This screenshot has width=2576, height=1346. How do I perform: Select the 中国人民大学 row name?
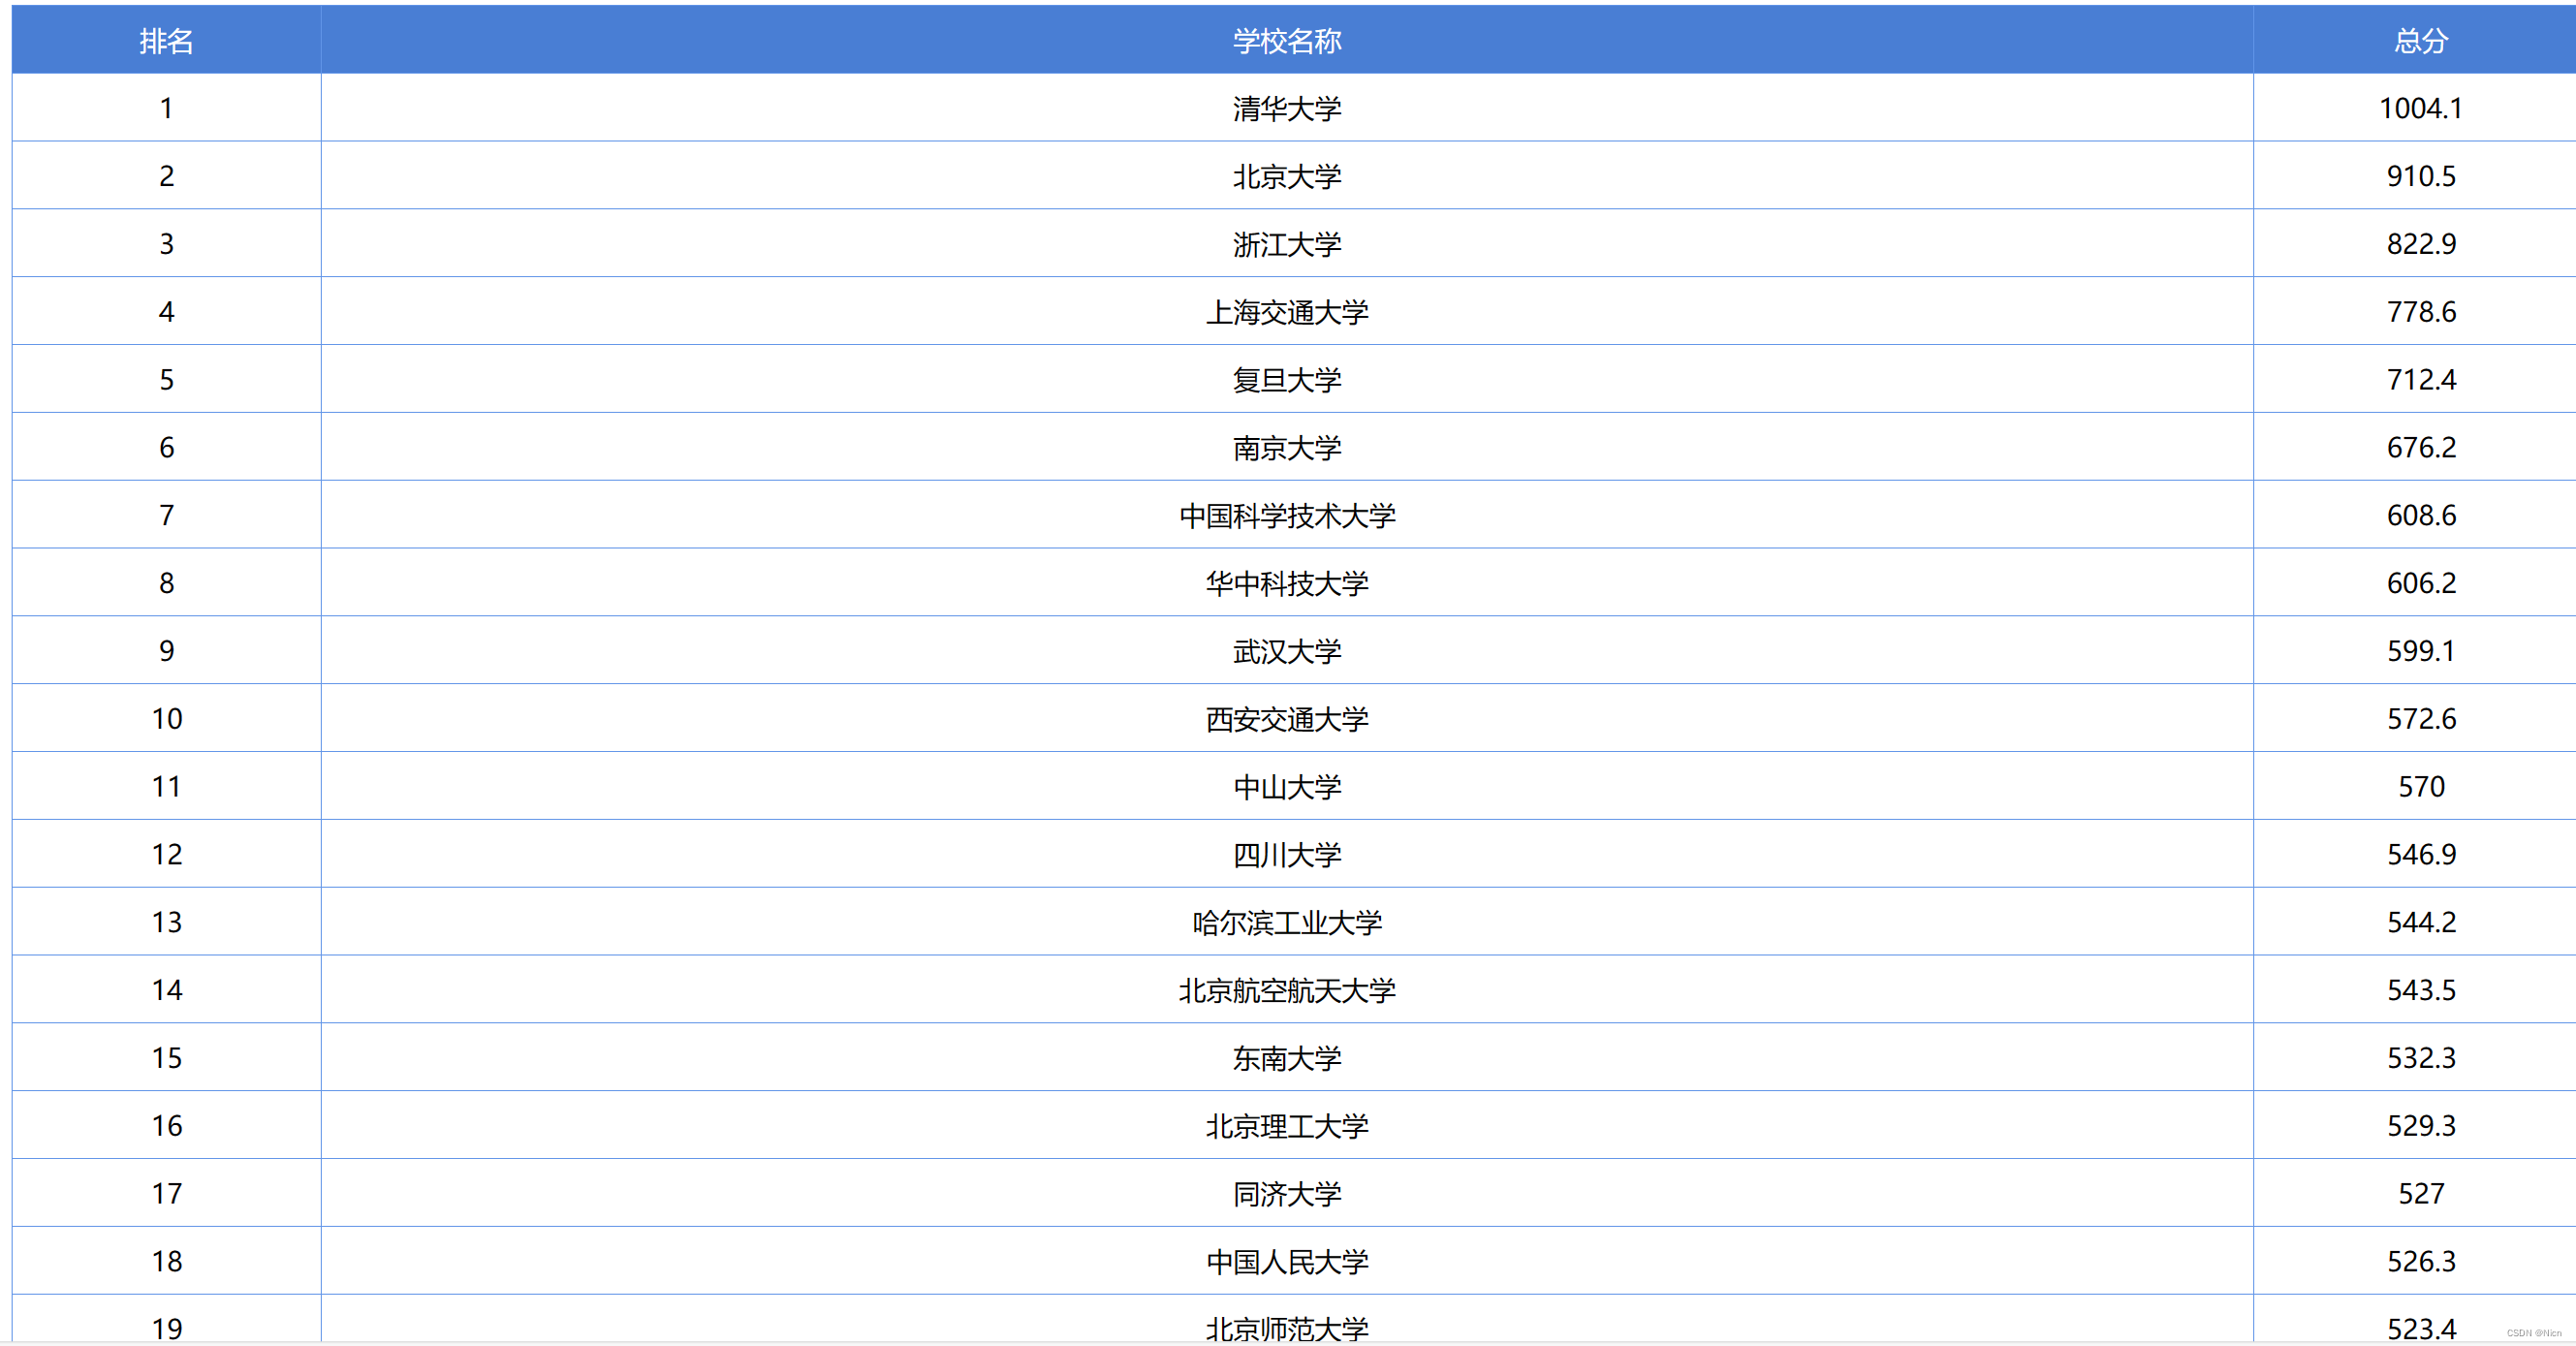(x=1286, y=1261)
